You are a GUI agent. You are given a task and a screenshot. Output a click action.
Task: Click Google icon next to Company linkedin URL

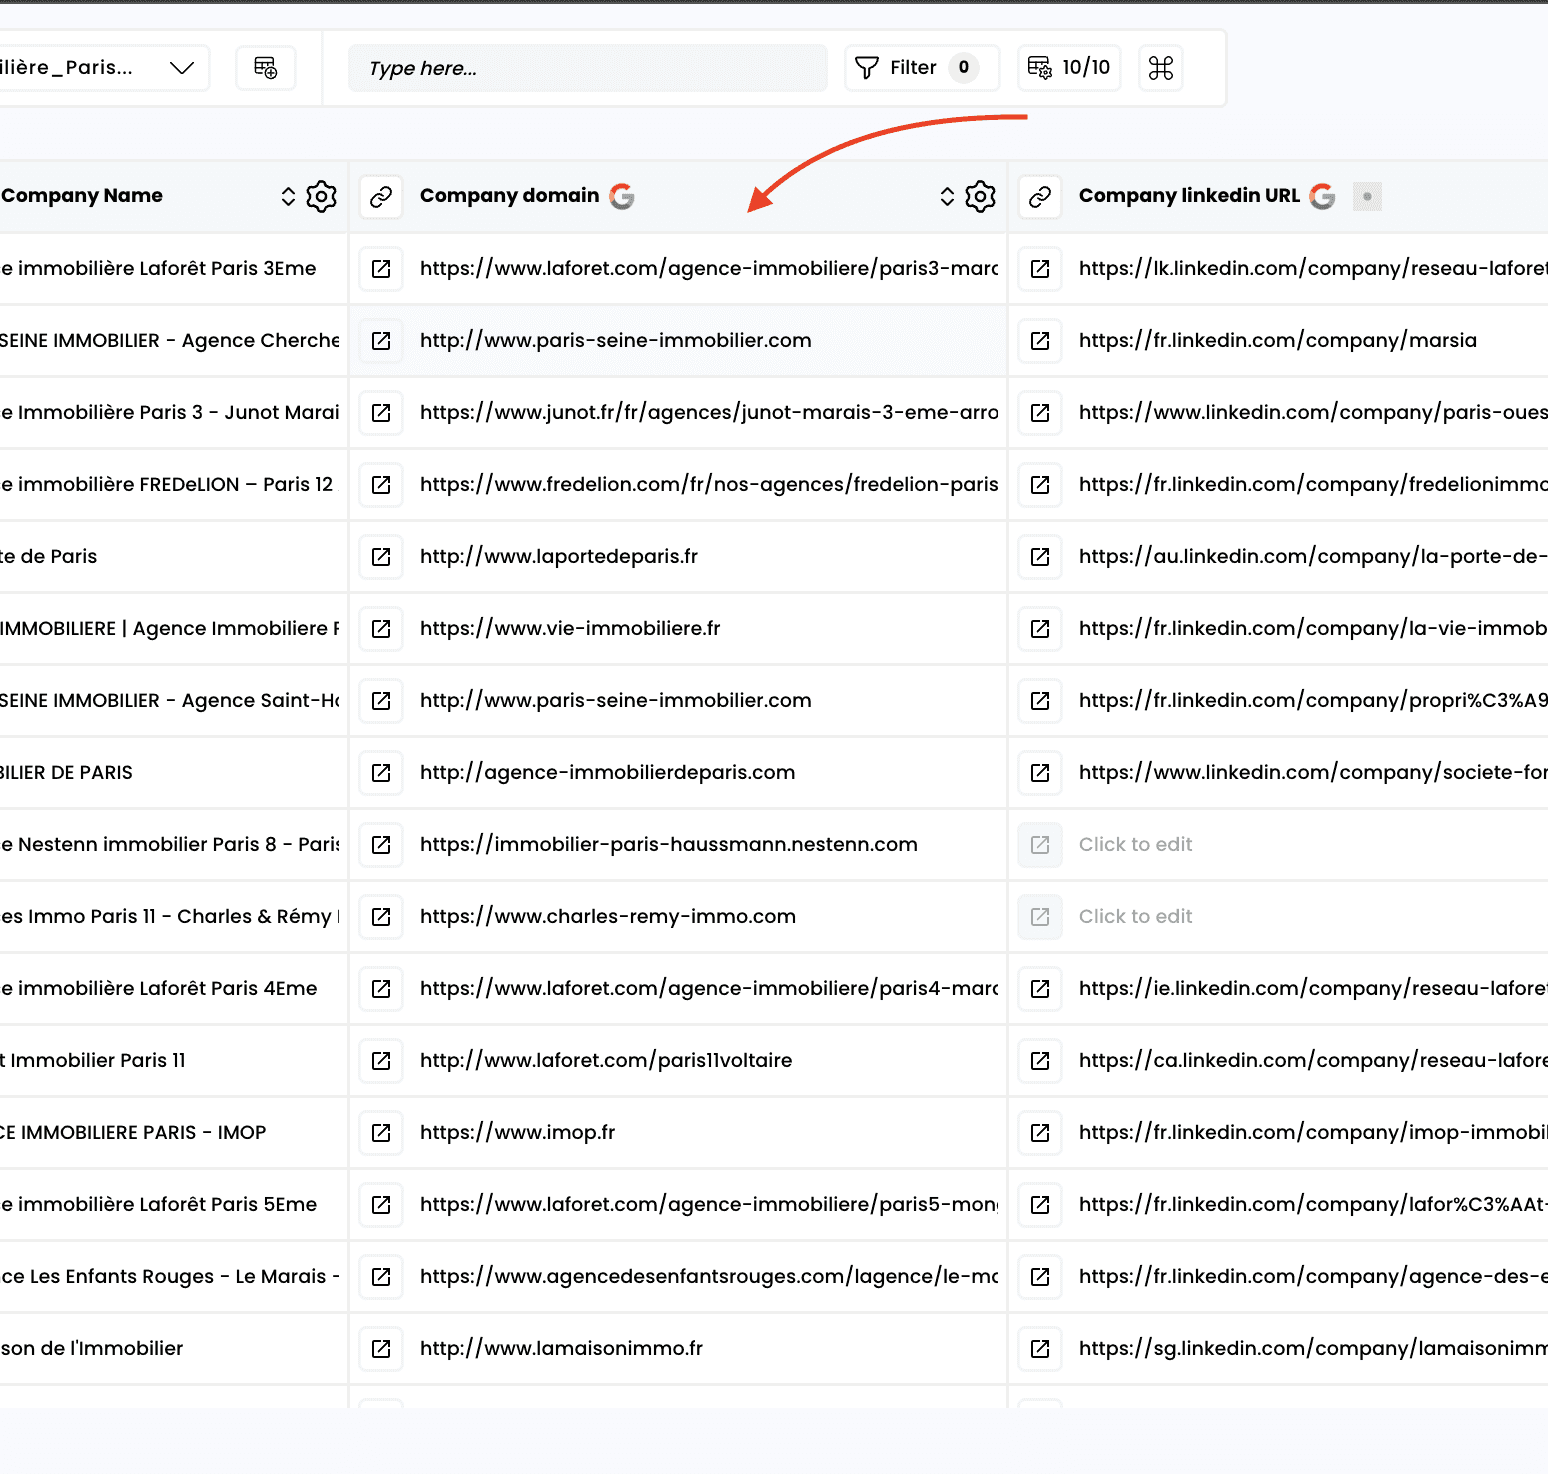(x=1323, y=196)
